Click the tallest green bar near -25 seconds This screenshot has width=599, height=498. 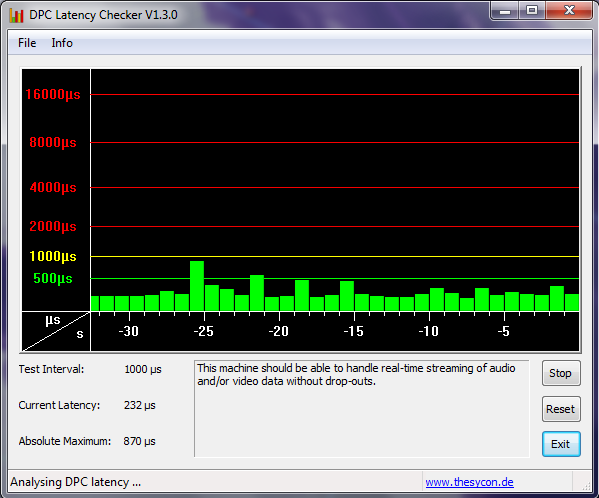pyautogui.click(x=197, y=286)
